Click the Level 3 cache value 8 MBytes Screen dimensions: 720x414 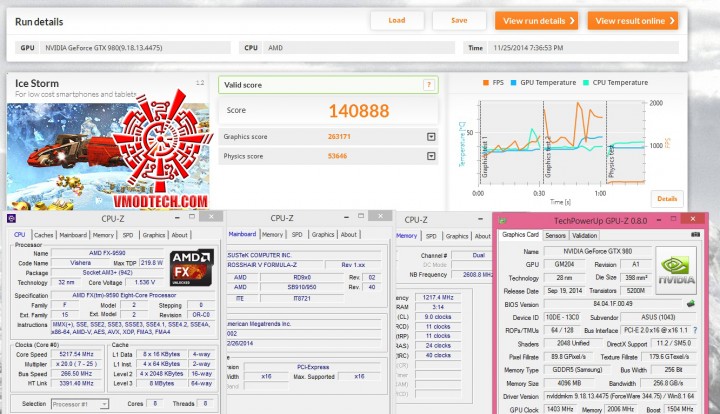[x=161, y=383]
